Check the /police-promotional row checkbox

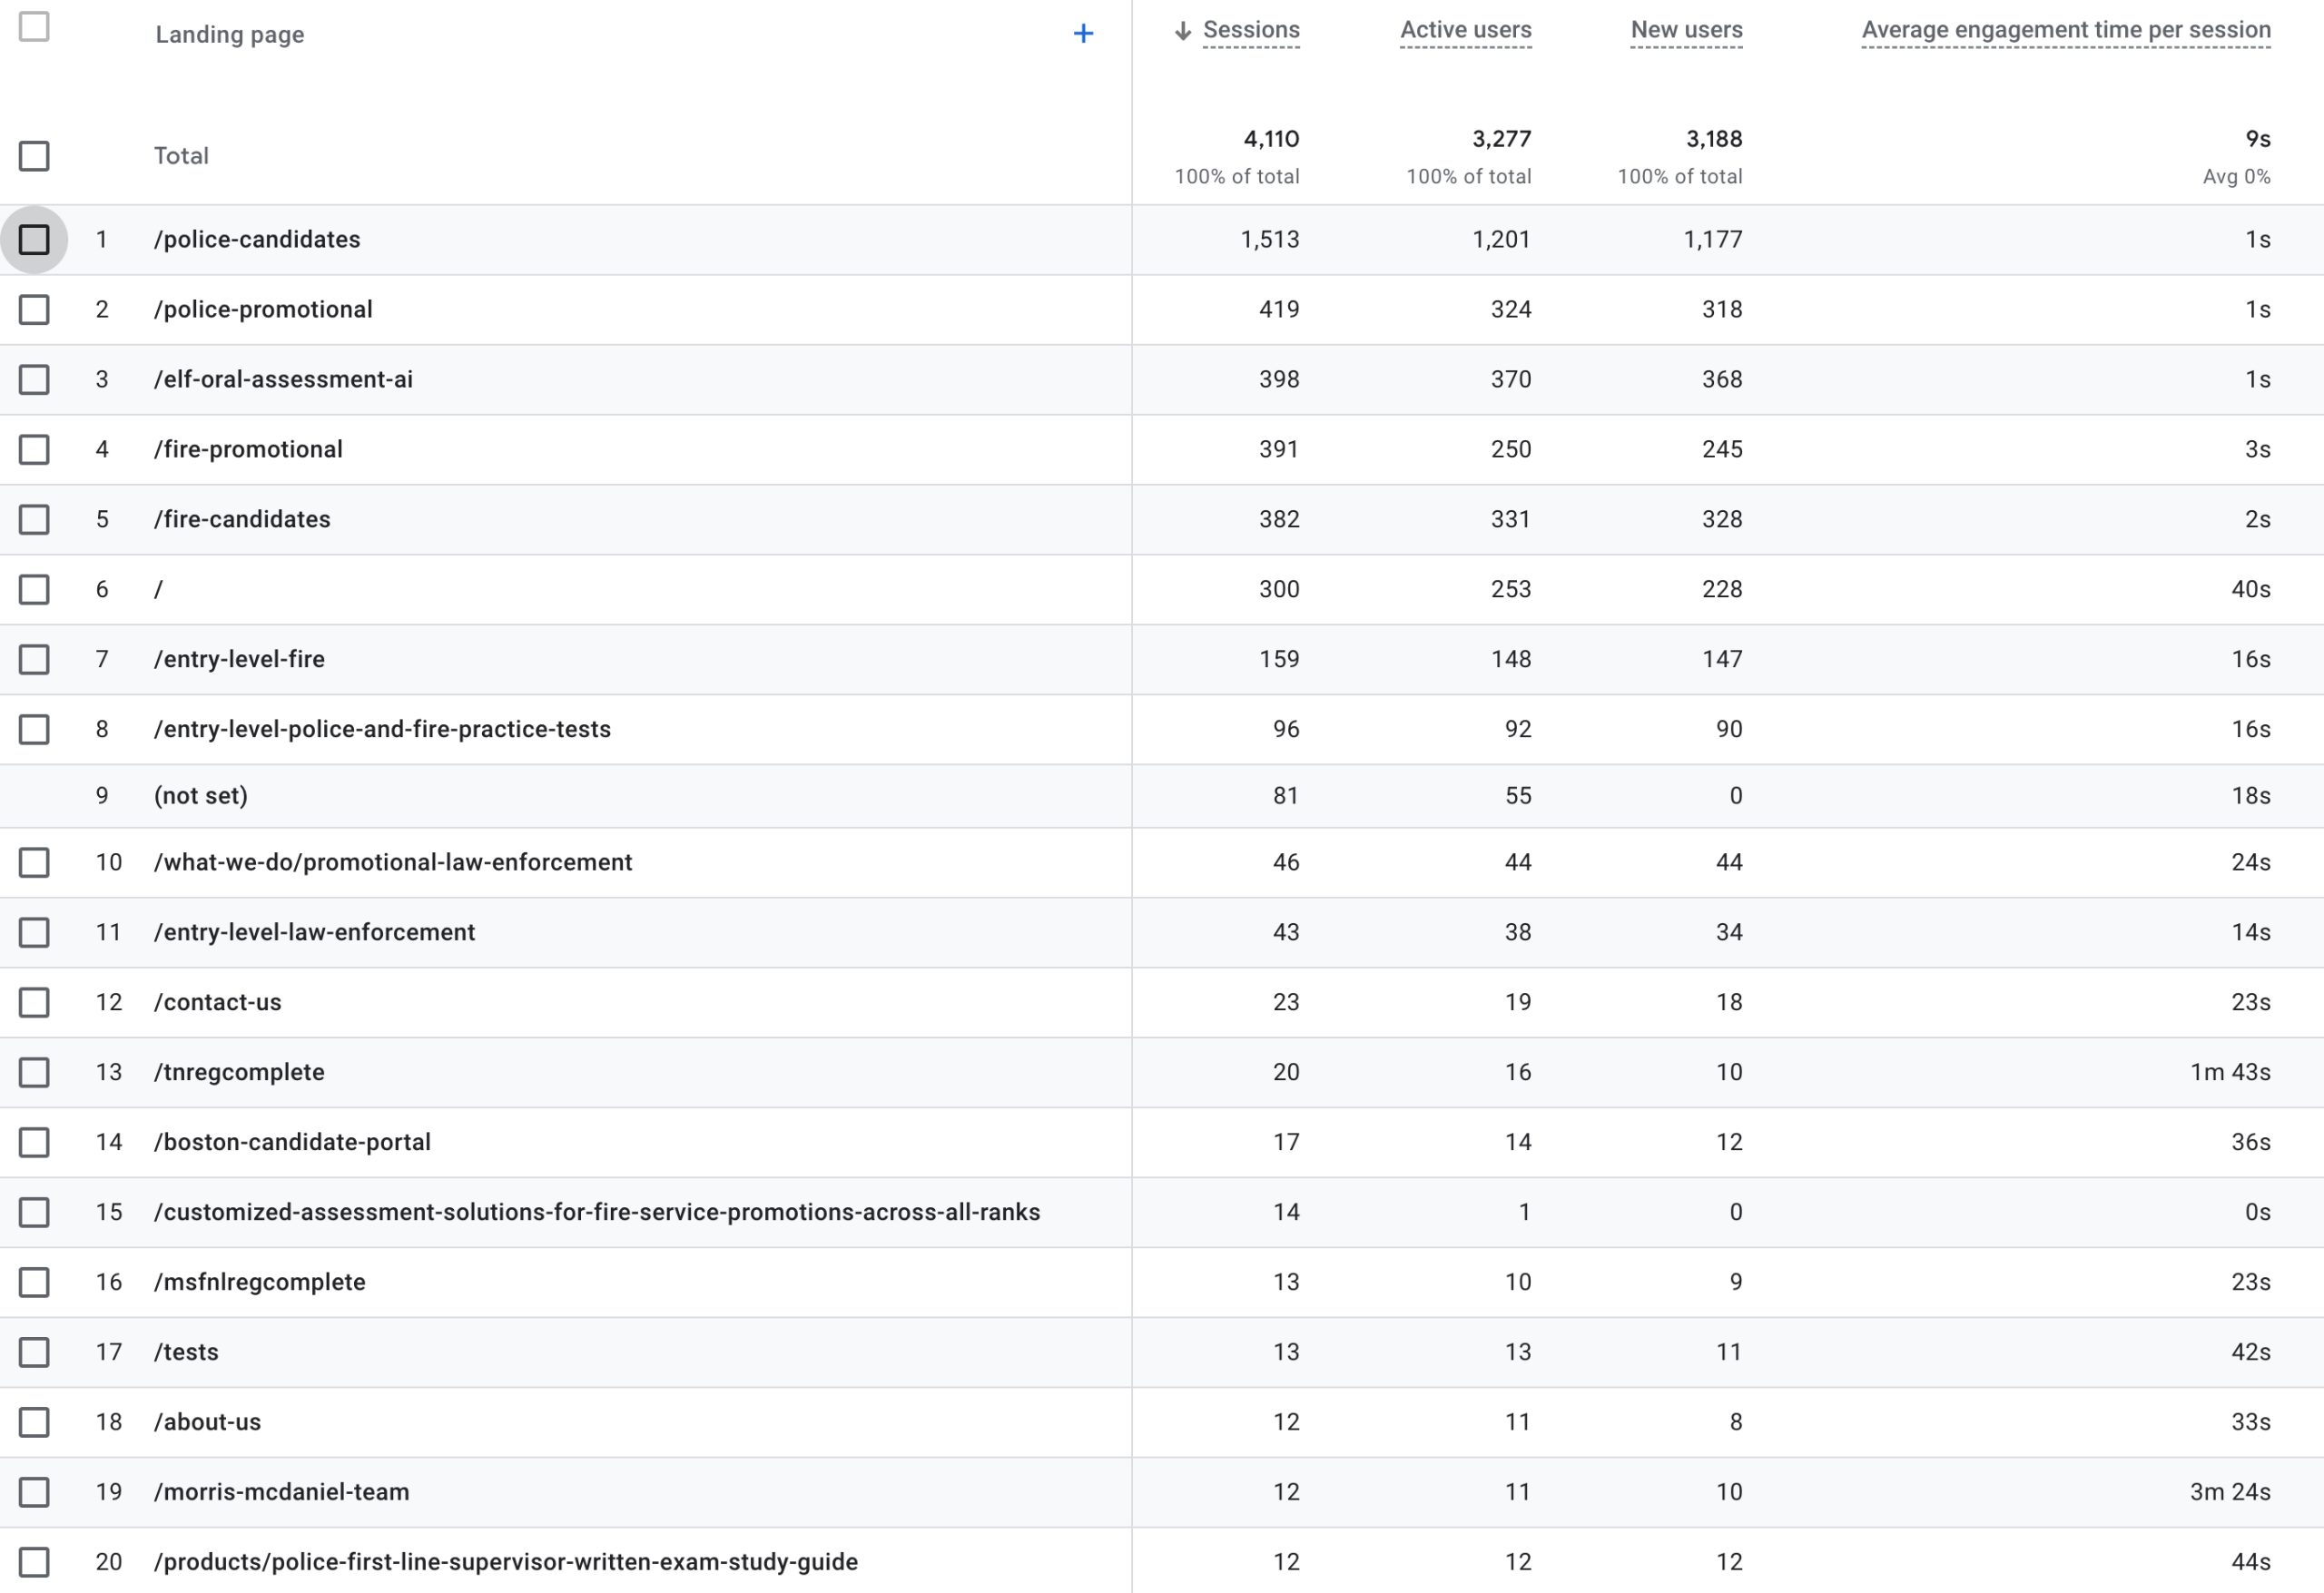pyautogui.click(x=34, y=310)
